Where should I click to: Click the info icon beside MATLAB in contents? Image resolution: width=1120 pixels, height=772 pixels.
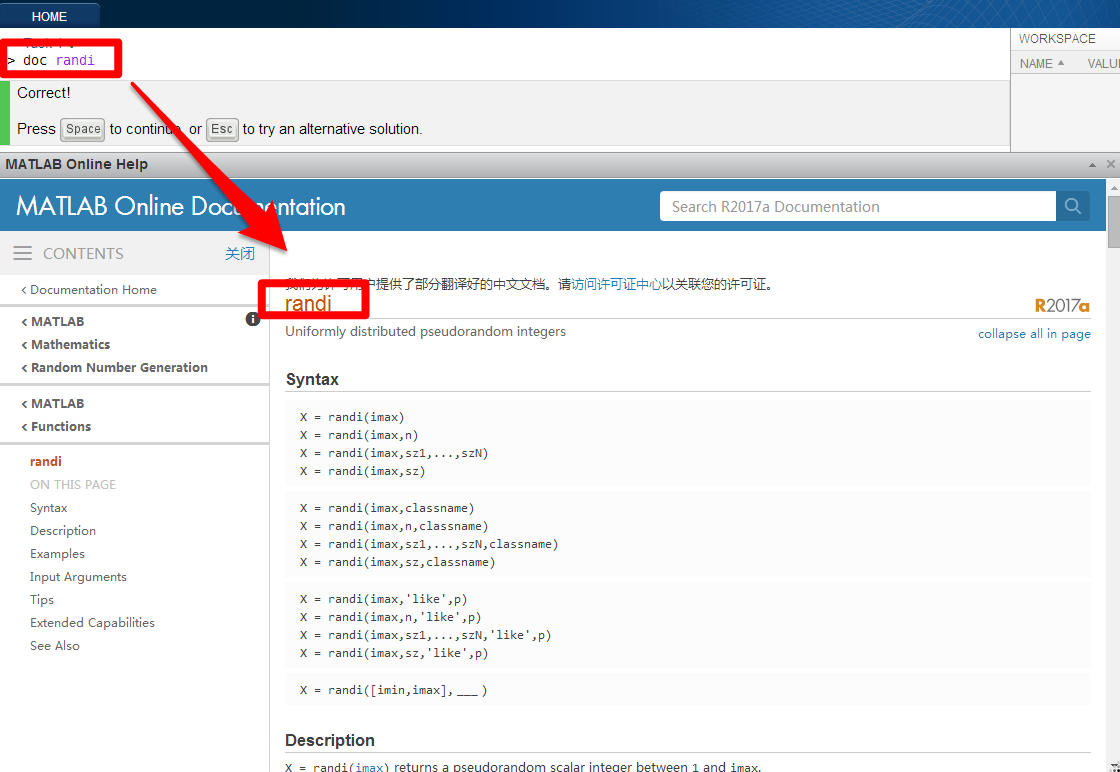253,319
